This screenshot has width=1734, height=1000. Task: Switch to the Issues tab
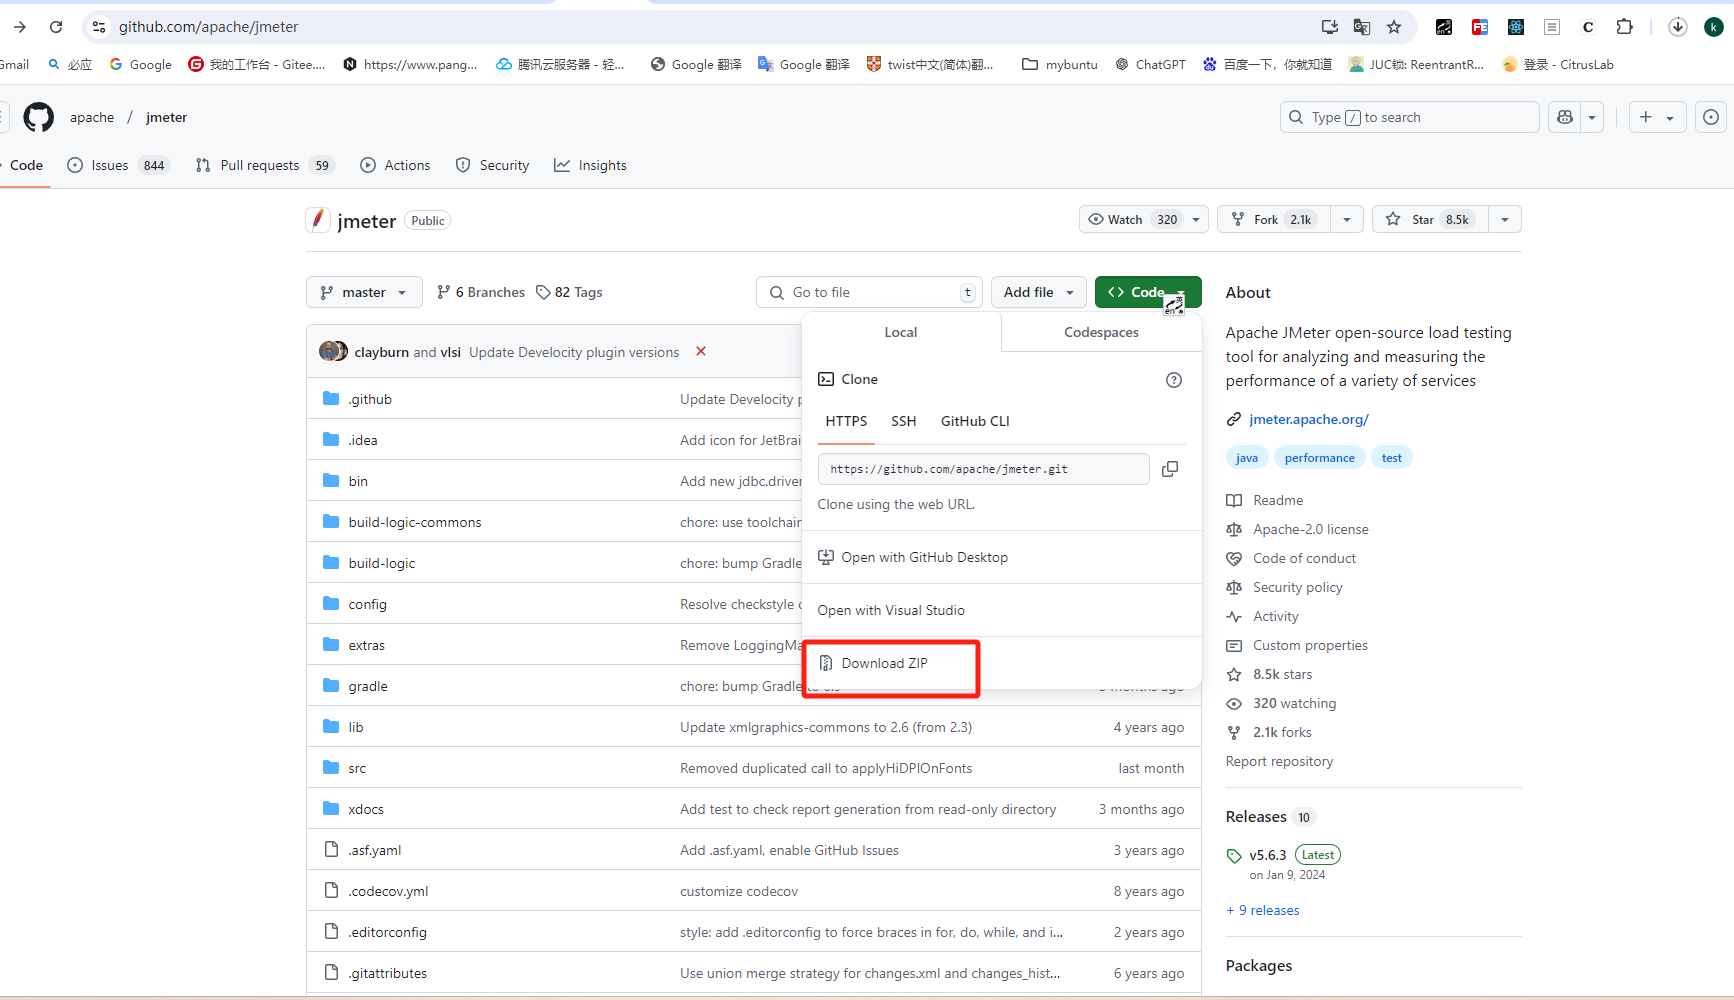118,165
